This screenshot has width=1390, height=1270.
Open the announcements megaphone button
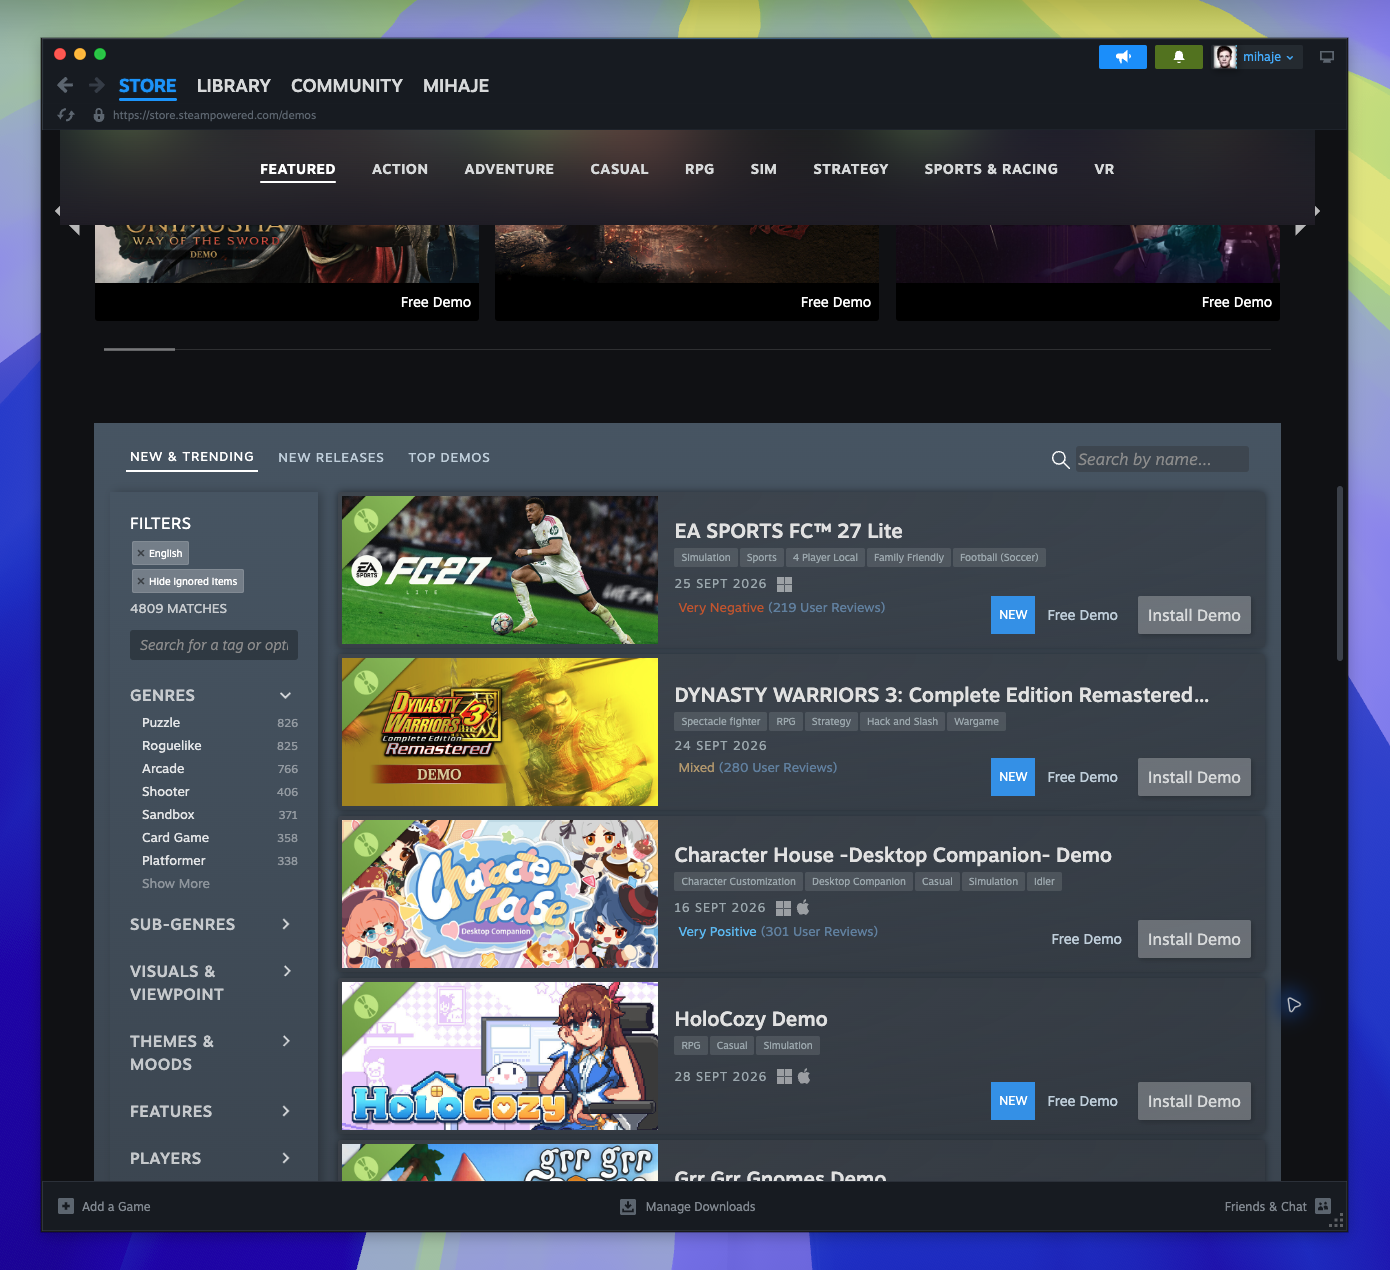[x=1123, y=57]
